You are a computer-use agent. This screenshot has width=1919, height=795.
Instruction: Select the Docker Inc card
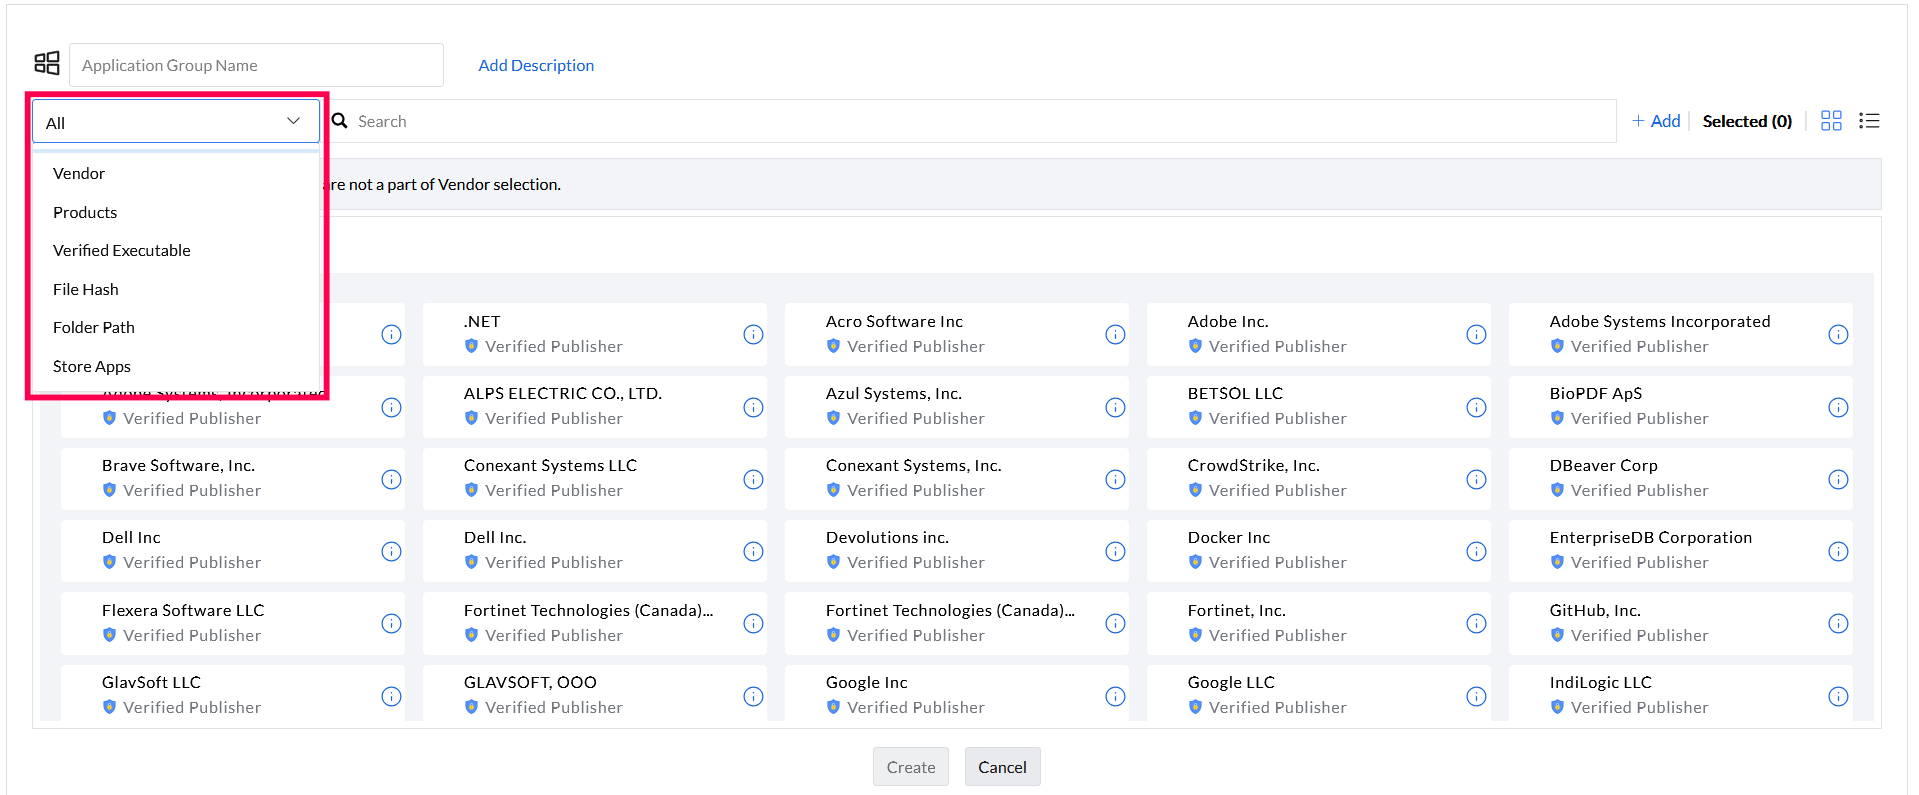[1319, 550]
